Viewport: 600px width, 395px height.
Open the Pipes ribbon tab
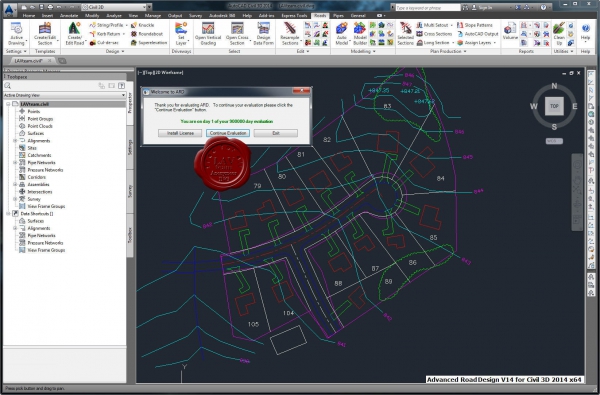338,16
